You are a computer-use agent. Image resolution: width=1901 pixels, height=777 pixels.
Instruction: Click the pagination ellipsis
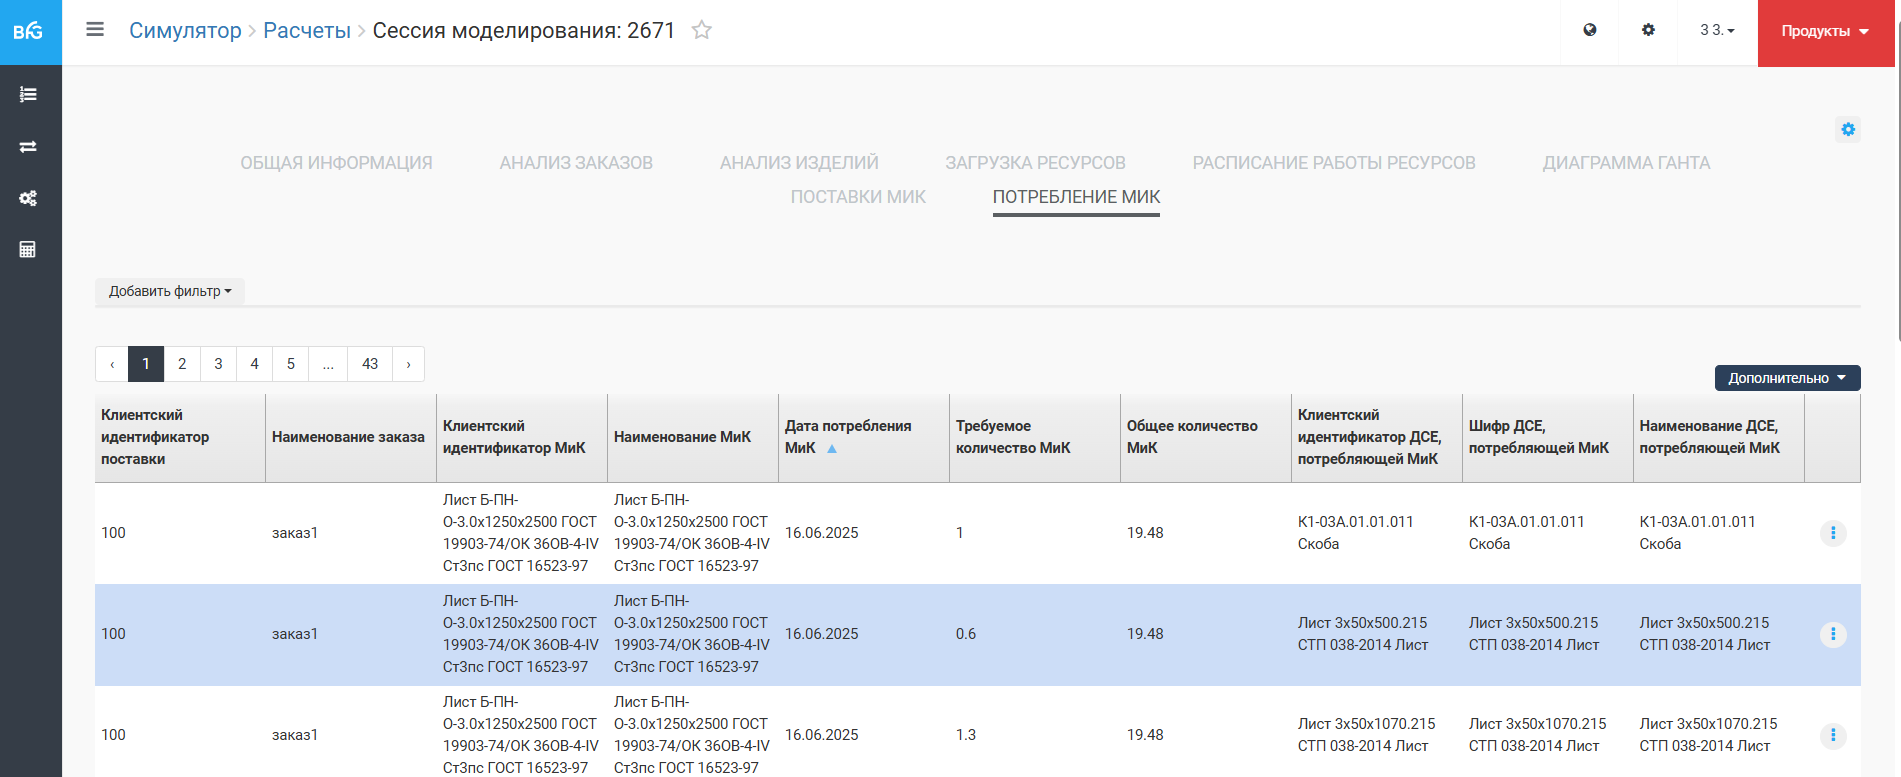(x=328, y=364)
